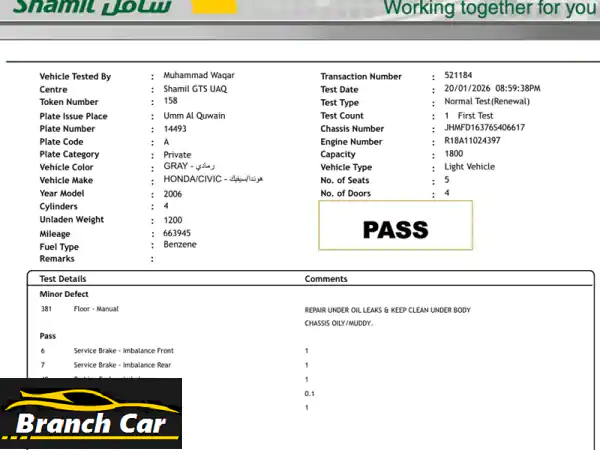Viewport: 600px width, 450px height.
Task: Select the Test Details column header
Action: [x=62, y=279]
